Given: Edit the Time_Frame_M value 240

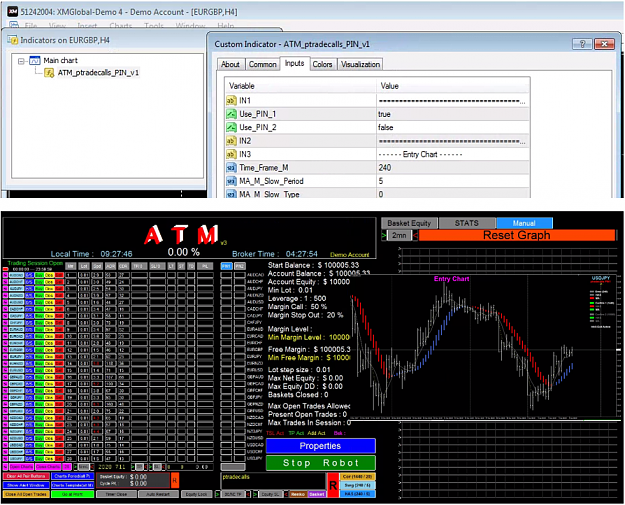Looking at the screenshot, I should click(x=453, y=168).
